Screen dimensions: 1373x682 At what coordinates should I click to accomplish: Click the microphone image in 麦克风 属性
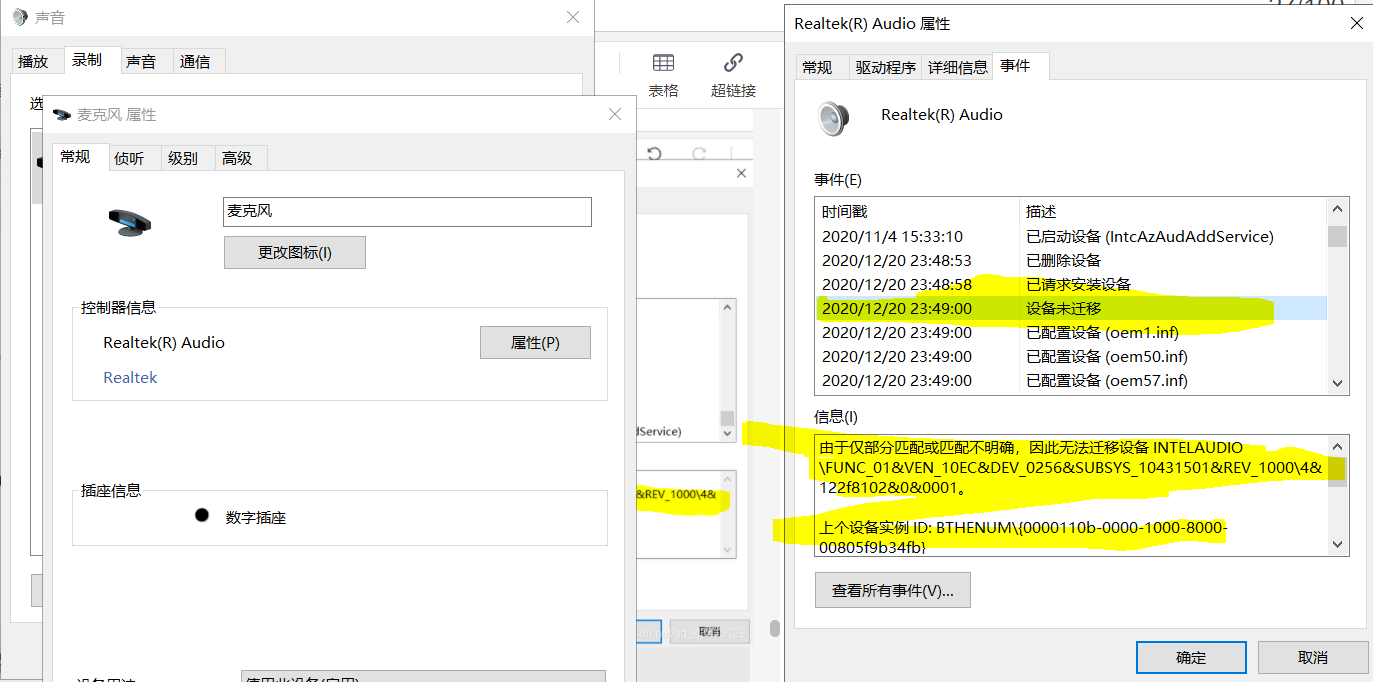coord(130,223)
